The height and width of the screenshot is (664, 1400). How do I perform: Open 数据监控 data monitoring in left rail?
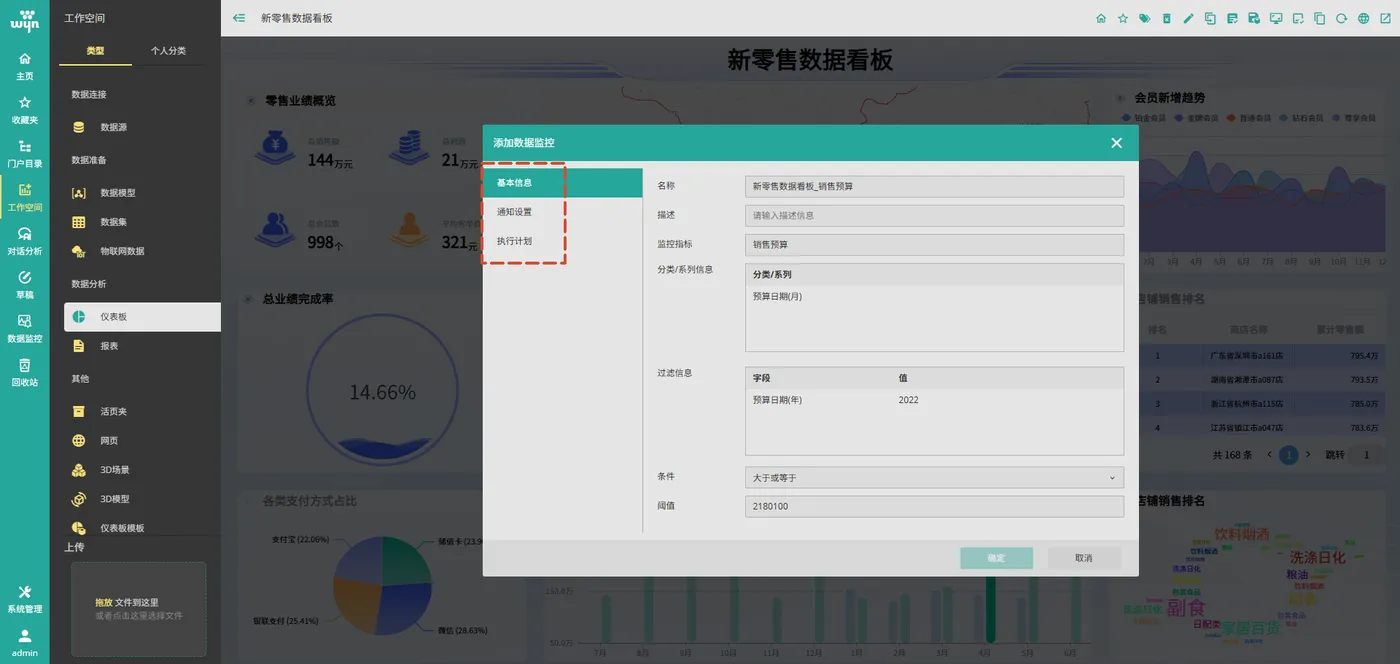[25, 329]
